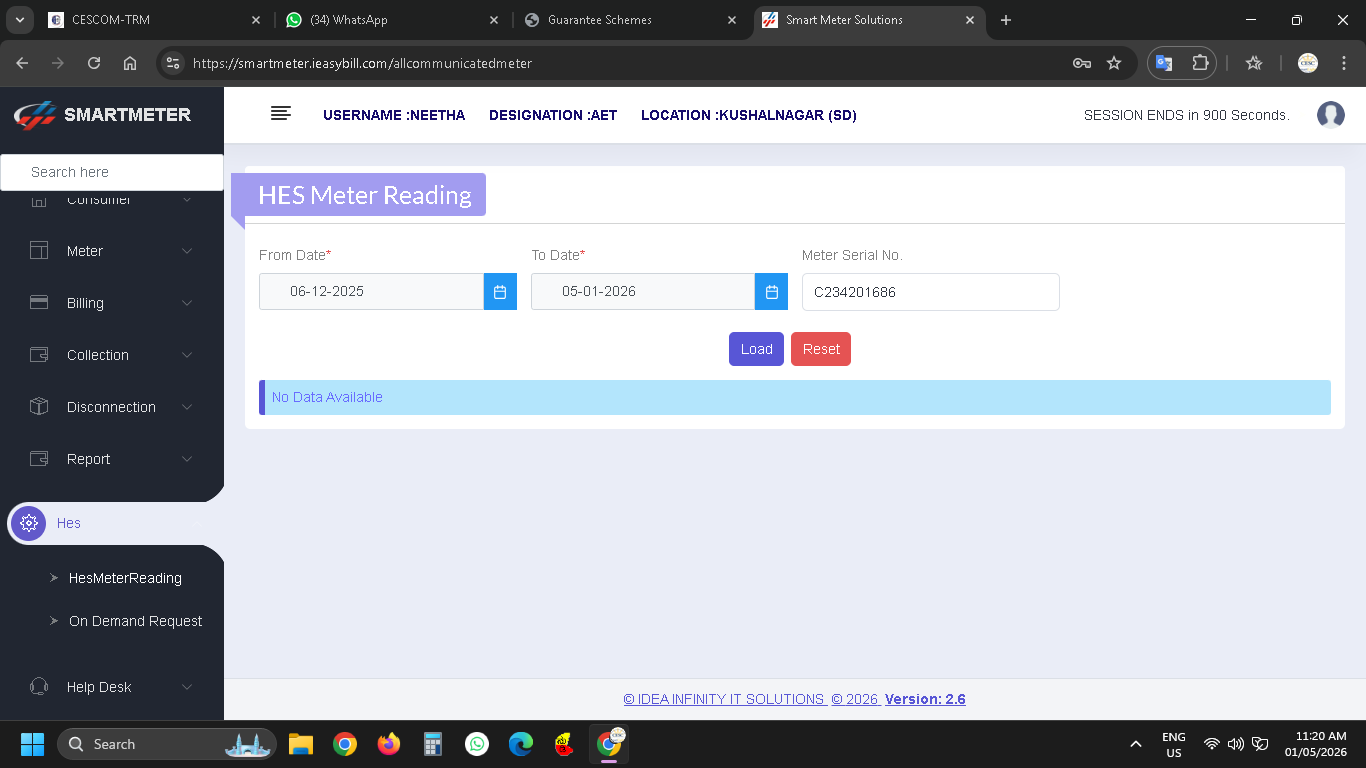
Task: Expand the Consumer menu chevron
Action: tap(187, 199)
